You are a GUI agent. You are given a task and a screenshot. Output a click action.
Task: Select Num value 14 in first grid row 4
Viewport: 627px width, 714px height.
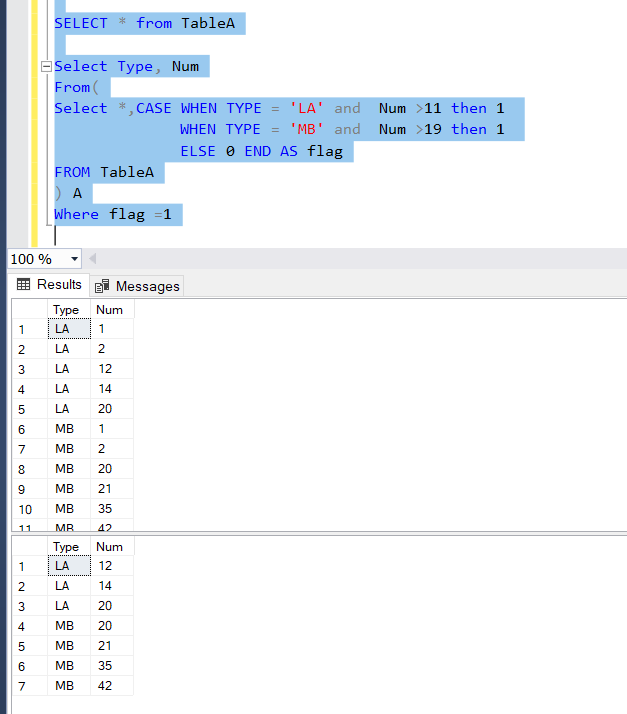112,389
